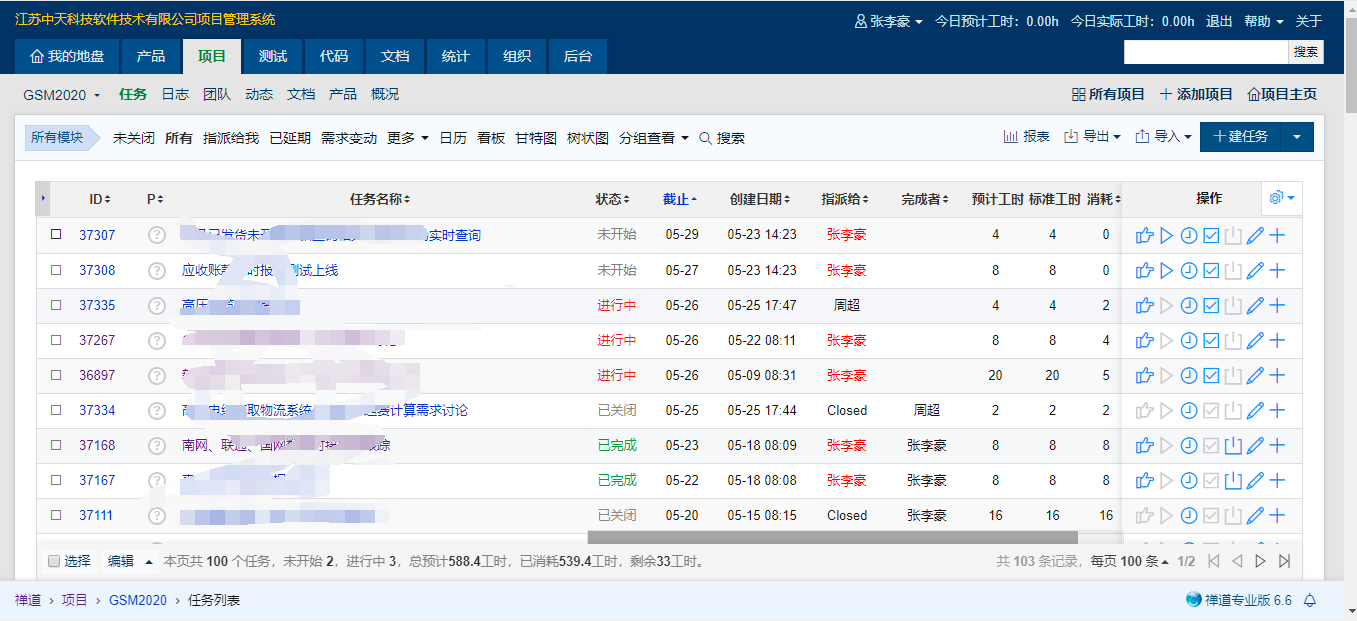1357x621 pixels.
Task: Tick the checkbox for task 37307
Action: click(56, 235)
